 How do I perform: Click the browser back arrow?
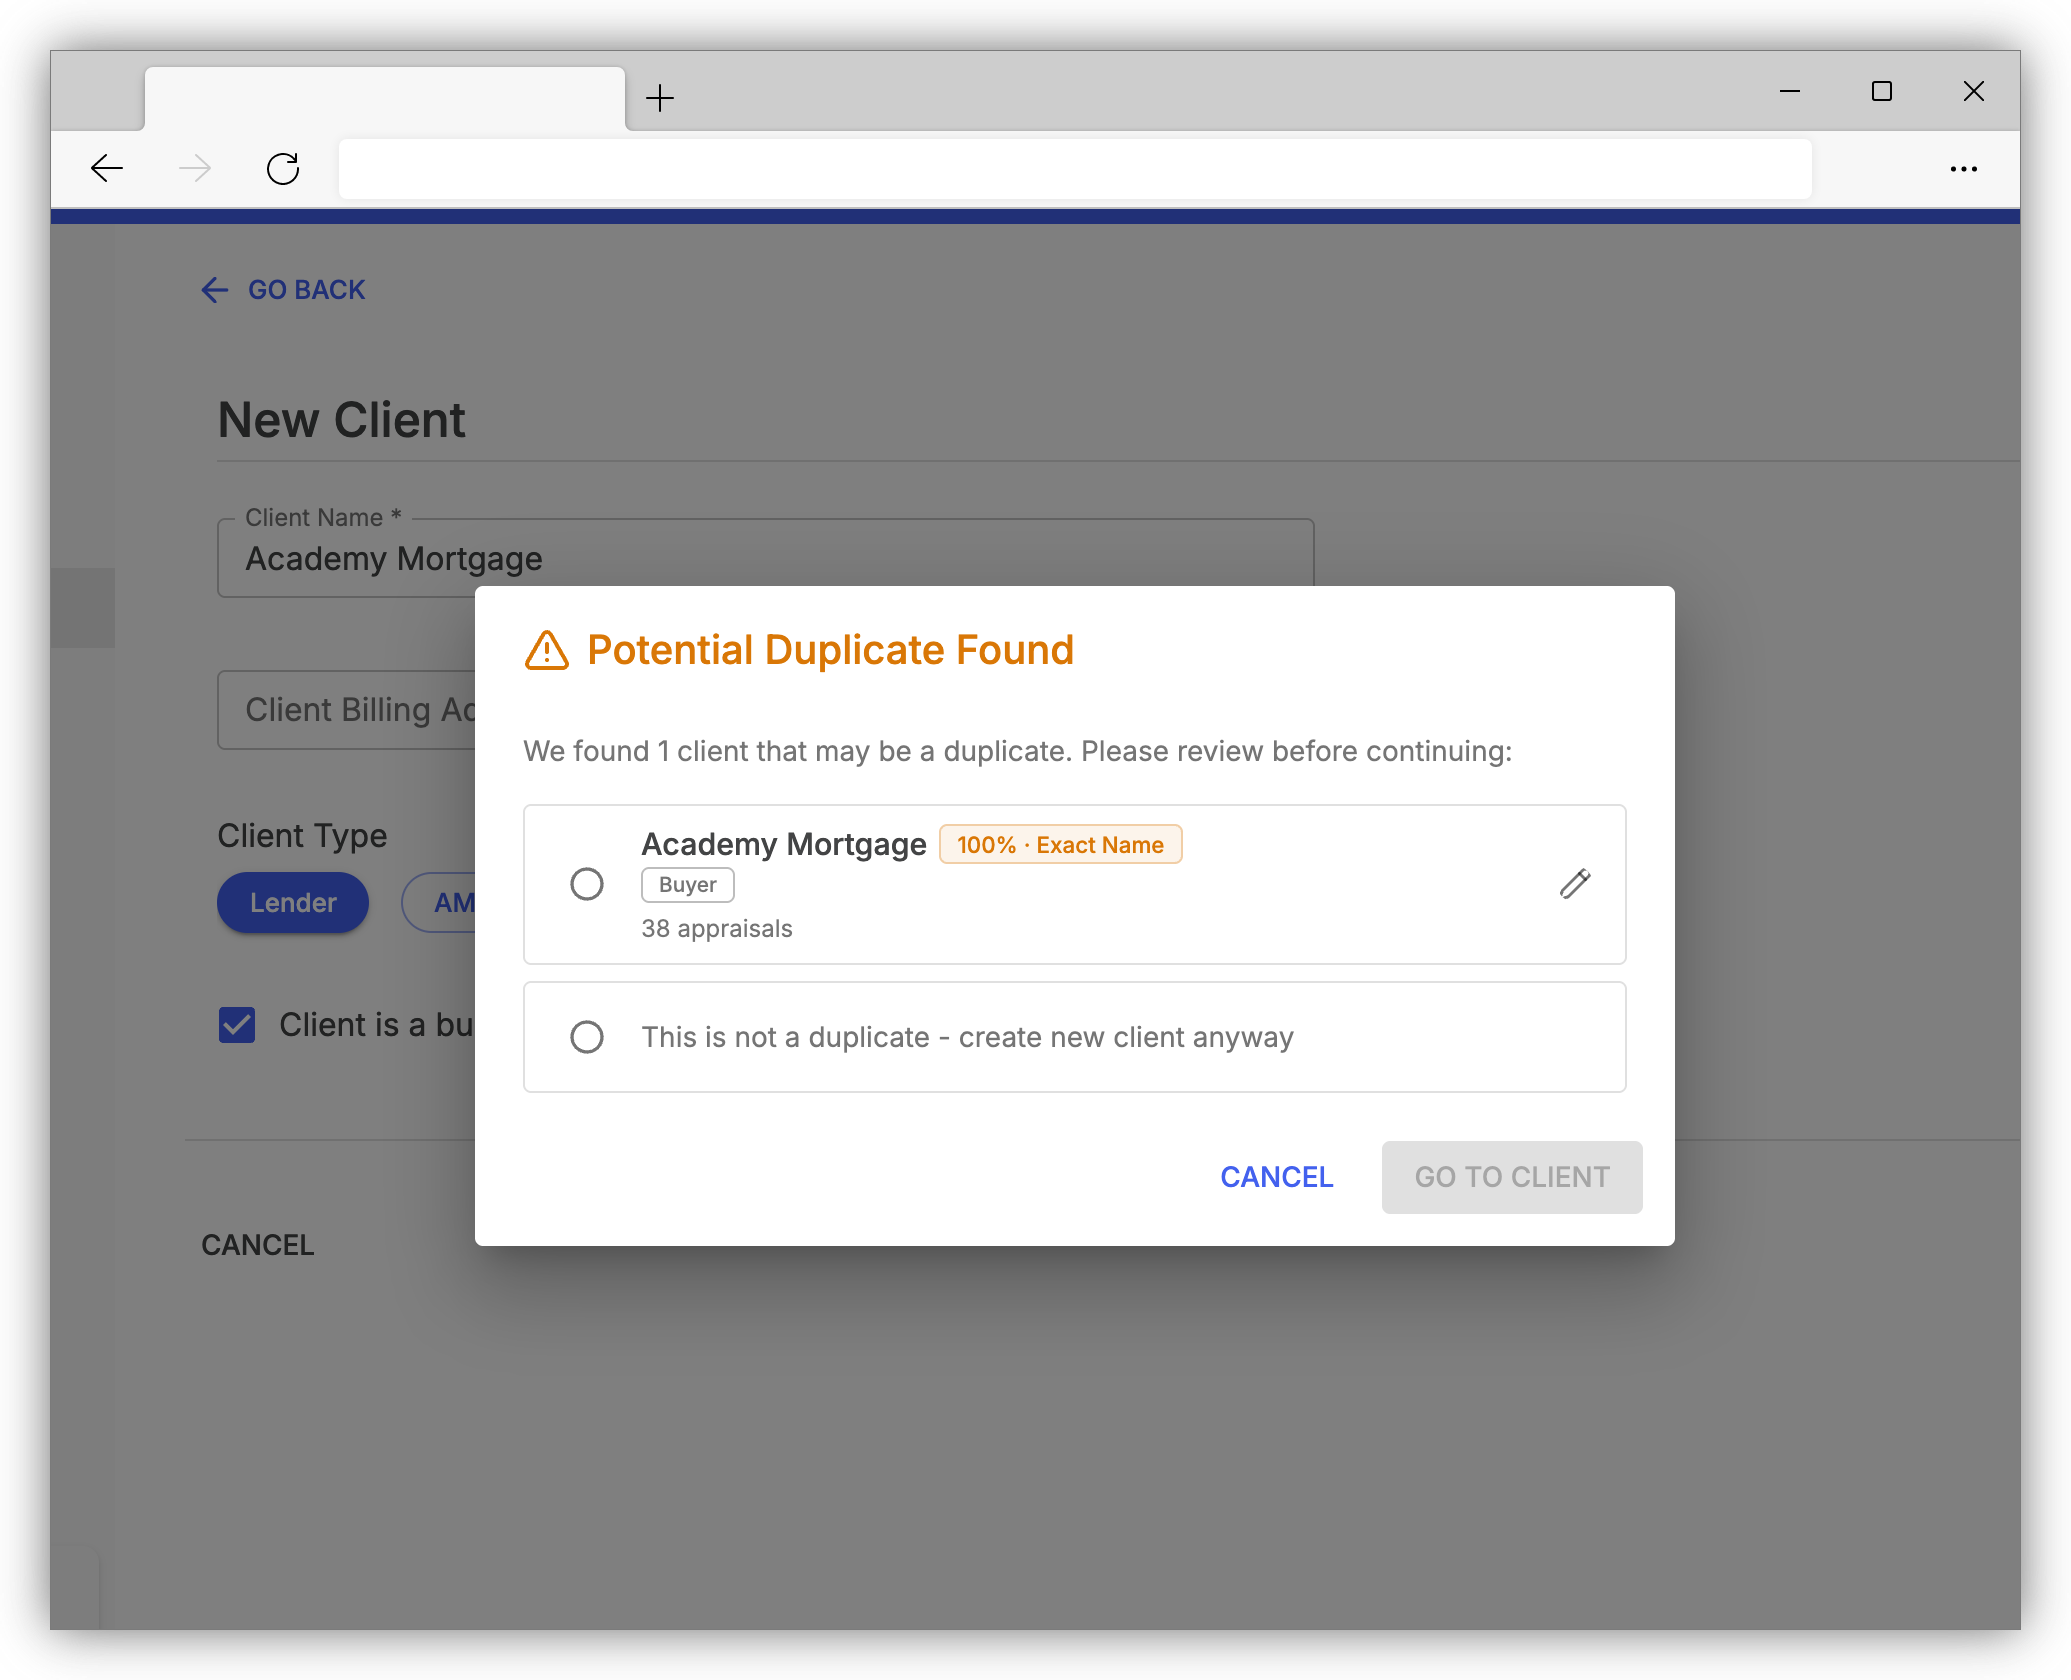click(106, 168)
